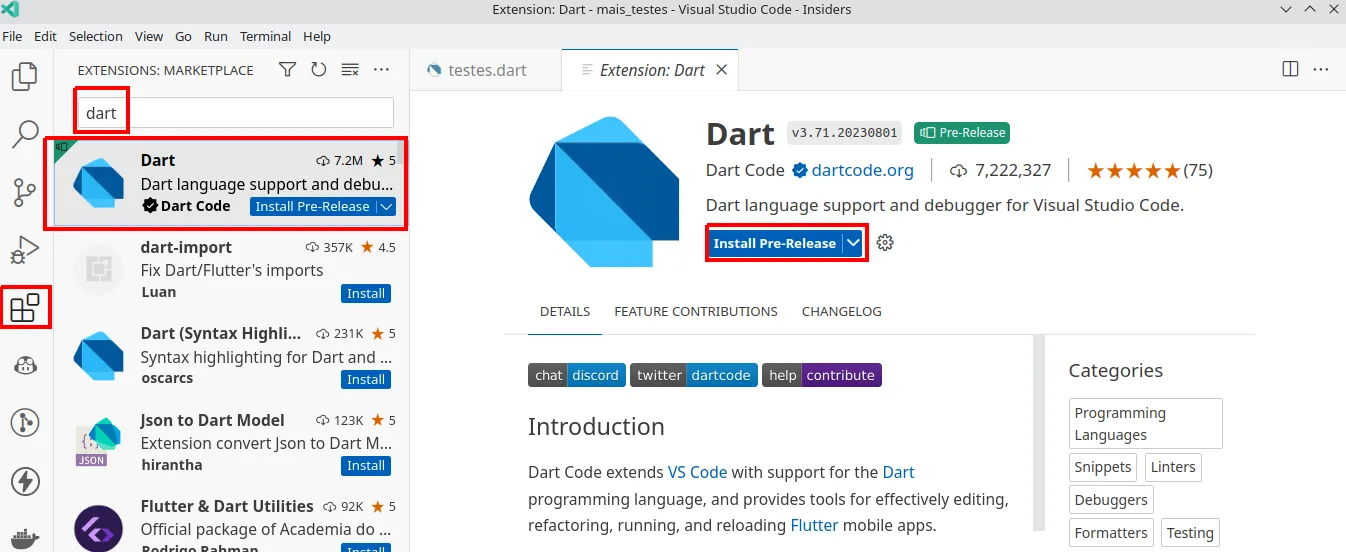Click the Linters category tag
The height and width of the screenshot is (552, 1346).
(x=1173, y=467)
